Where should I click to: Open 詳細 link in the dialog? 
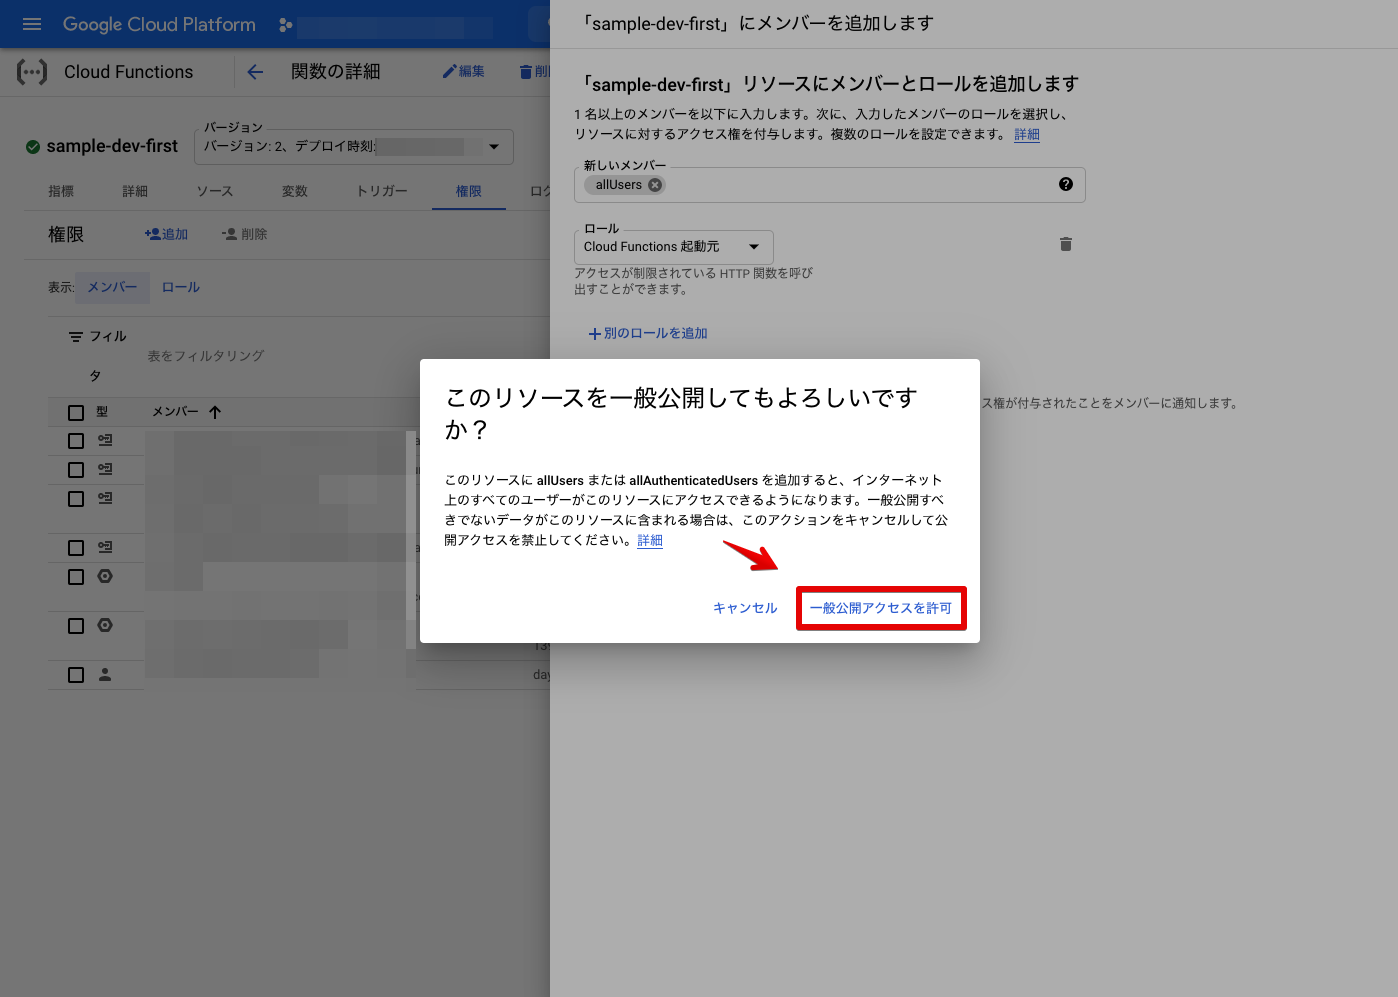point(650,540)
